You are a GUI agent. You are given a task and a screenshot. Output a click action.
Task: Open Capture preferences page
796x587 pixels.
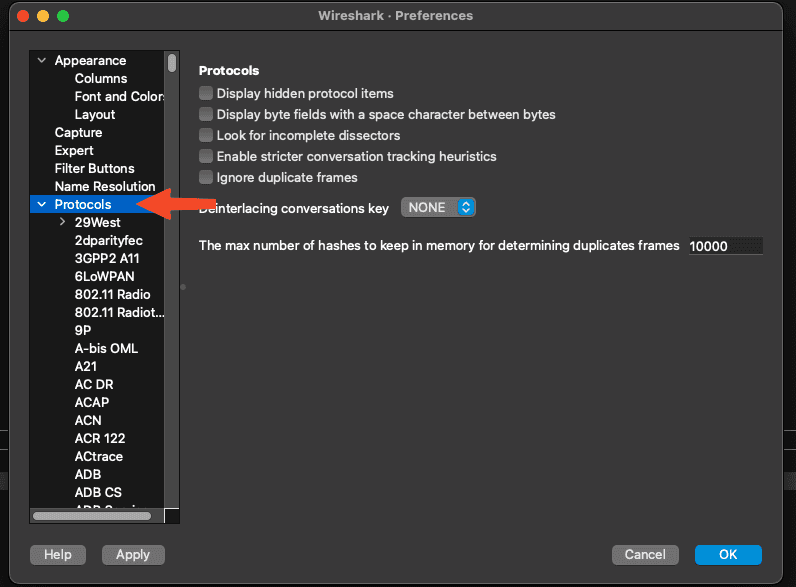click(78, 132)
